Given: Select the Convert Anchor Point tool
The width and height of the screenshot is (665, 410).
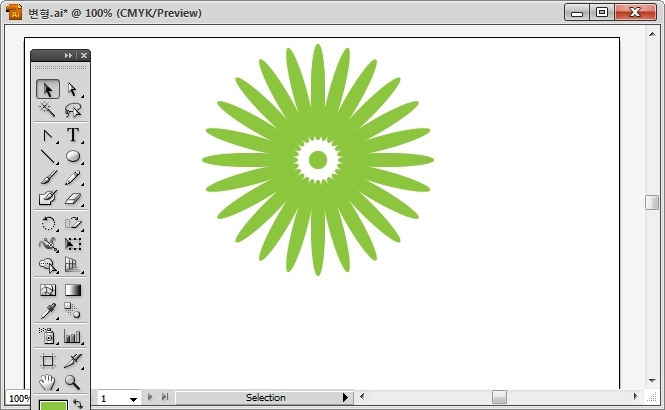Looking at the screenshot, I should (x=48, y=135).
